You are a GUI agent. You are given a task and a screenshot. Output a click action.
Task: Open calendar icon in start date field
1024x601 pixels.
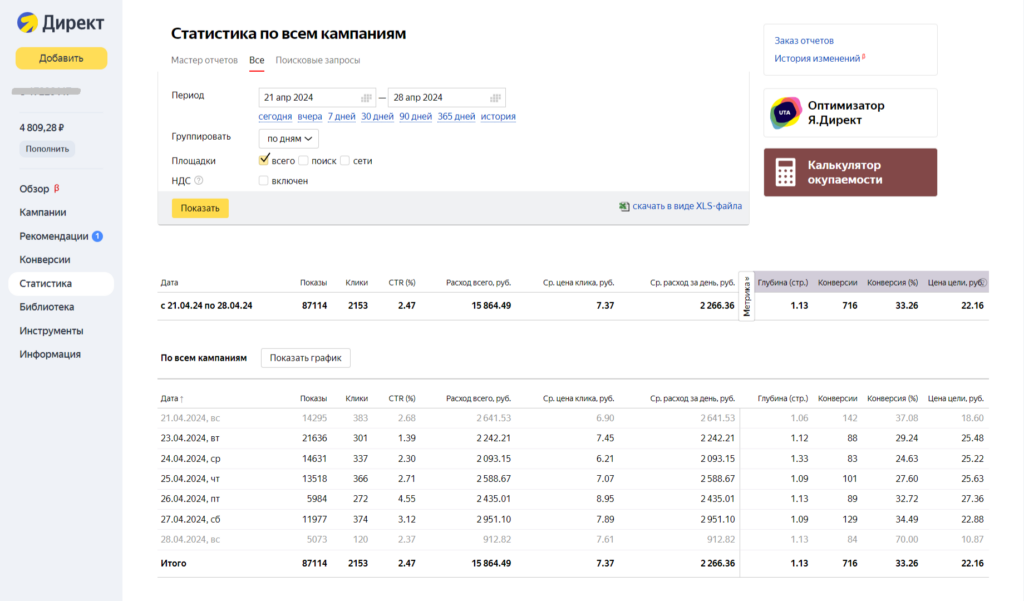pyautogui.click(x=366, y=98)
